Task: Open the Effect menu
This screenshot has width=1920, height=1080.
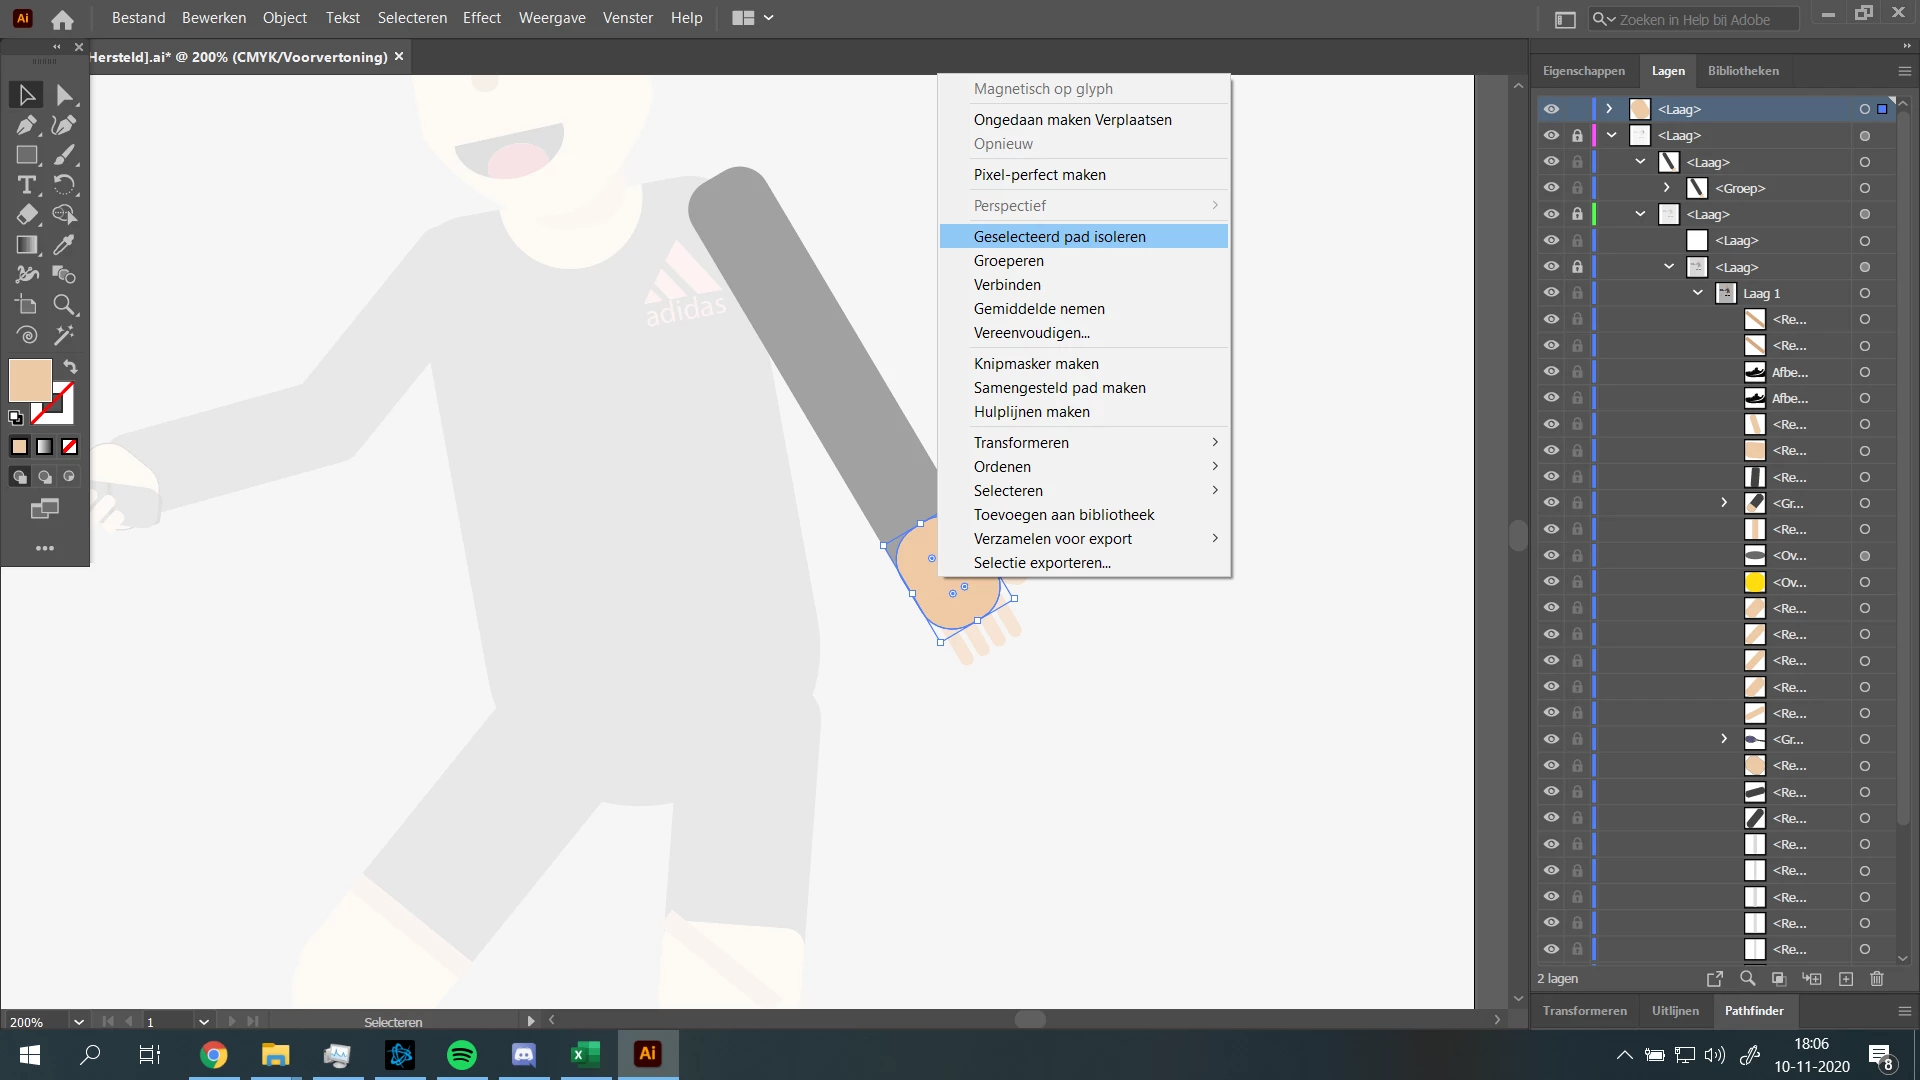Action: 481,18
